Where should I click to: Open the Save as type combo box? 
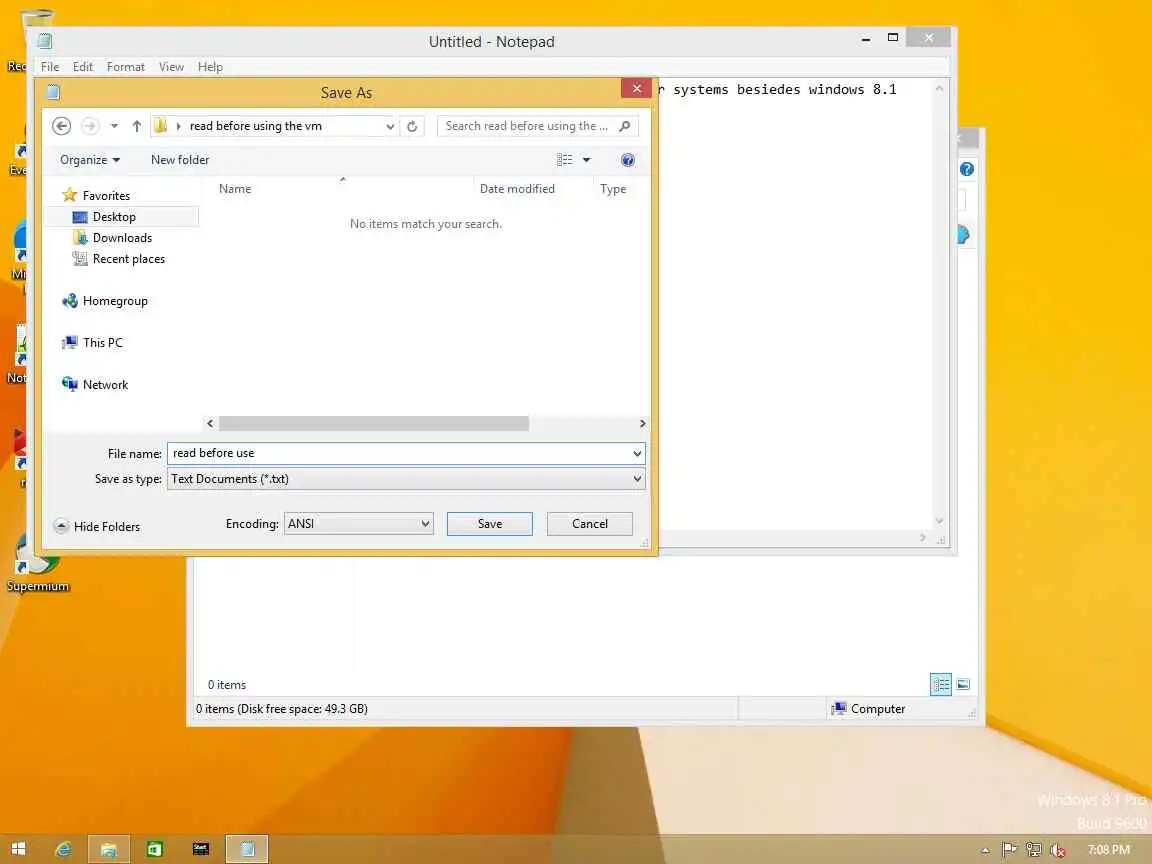coord(406,479)
